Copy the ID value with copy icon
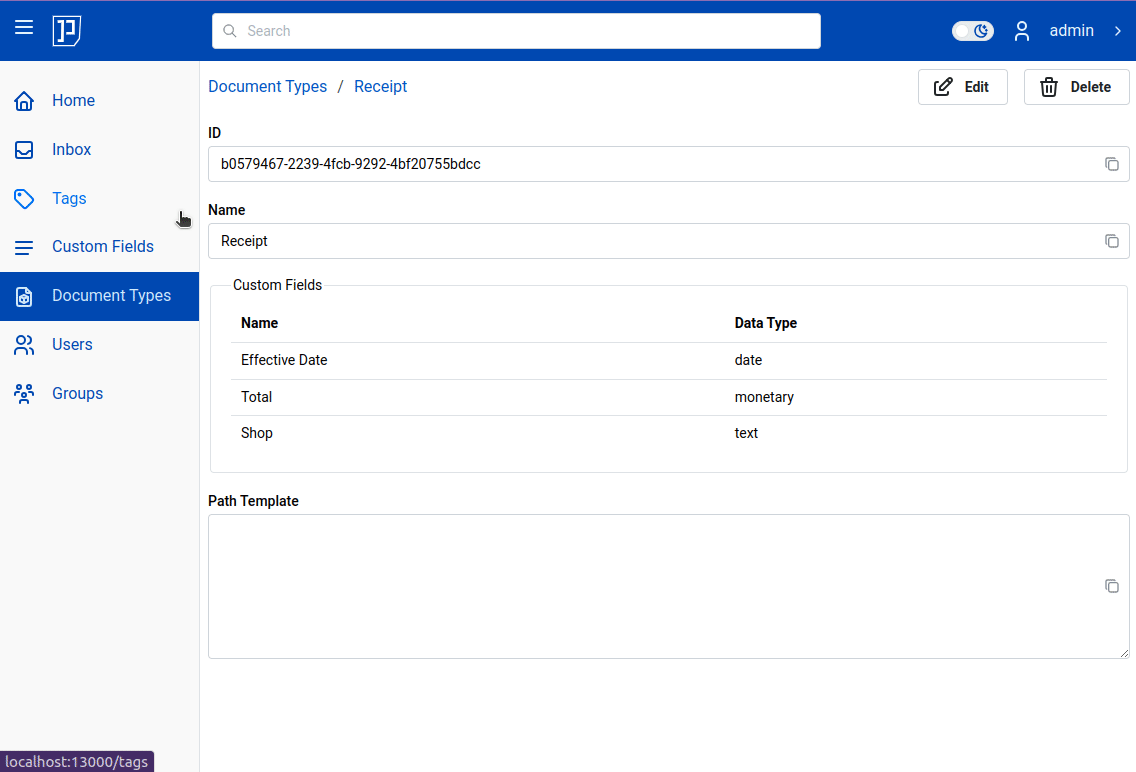 click(1111, 164)
